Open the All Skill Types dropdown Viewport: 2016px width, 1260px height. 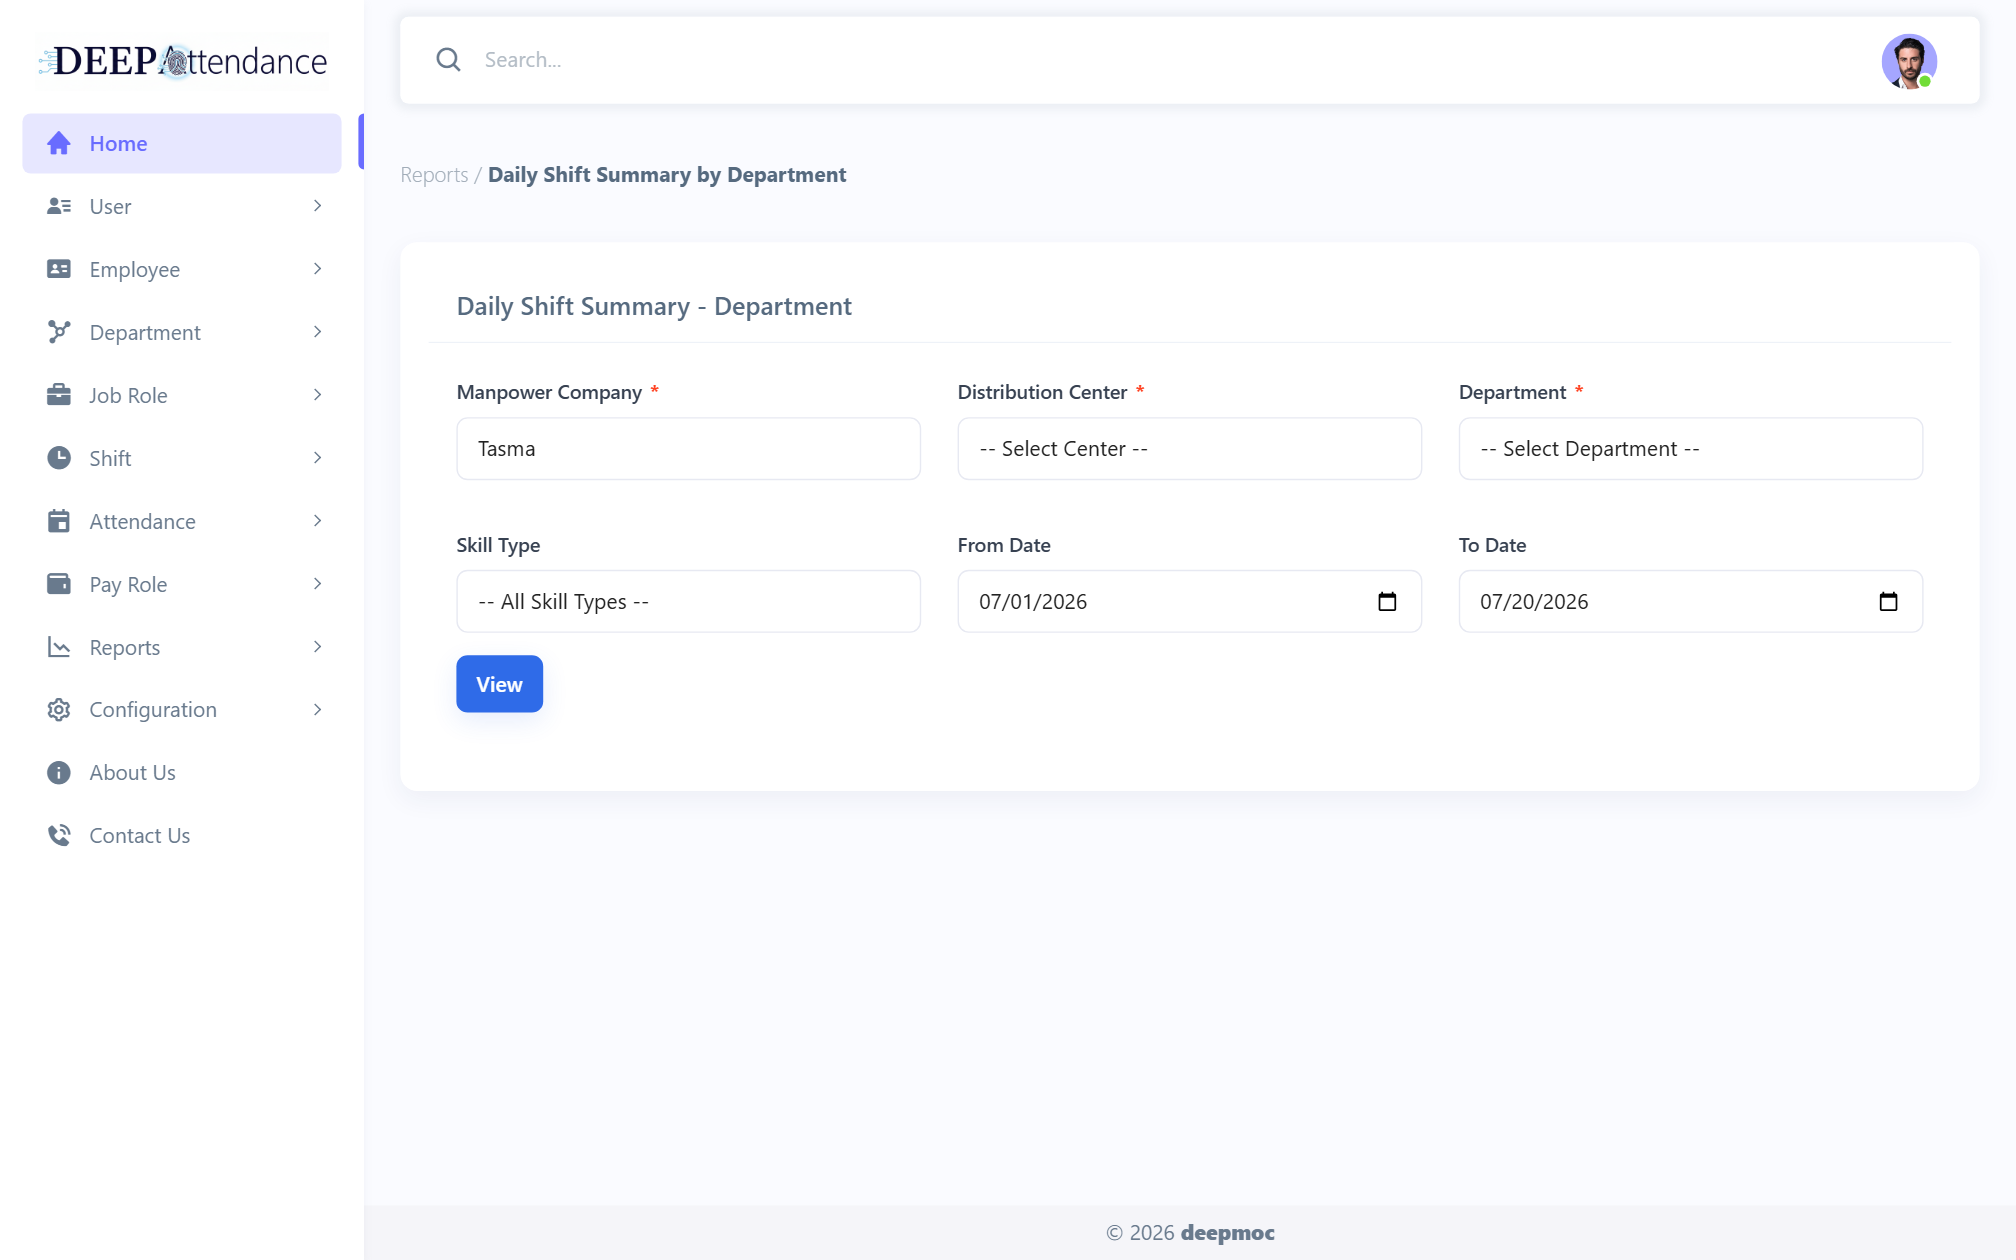coord(688,601)
